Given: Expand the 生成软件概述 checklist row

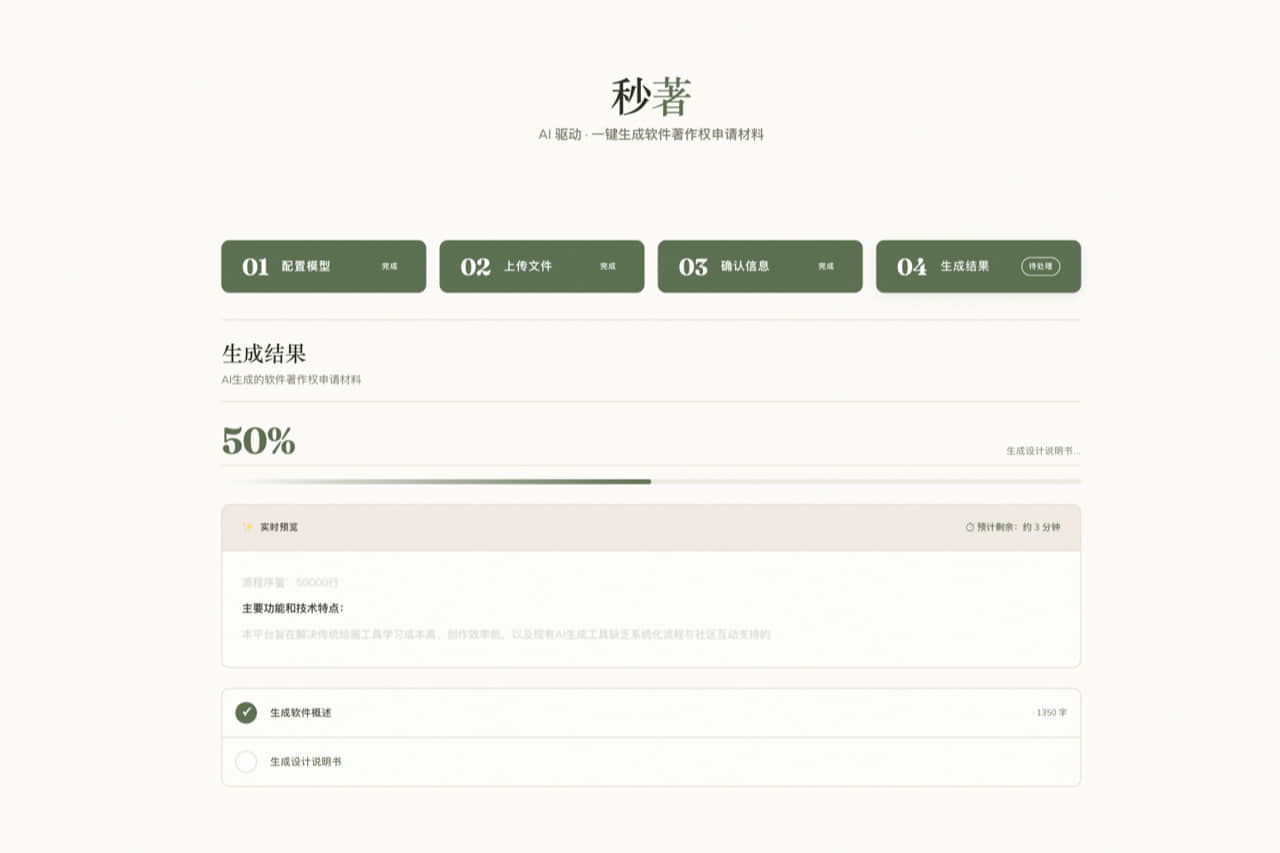Looking at the screenshot, I should (x=650, y=713).
